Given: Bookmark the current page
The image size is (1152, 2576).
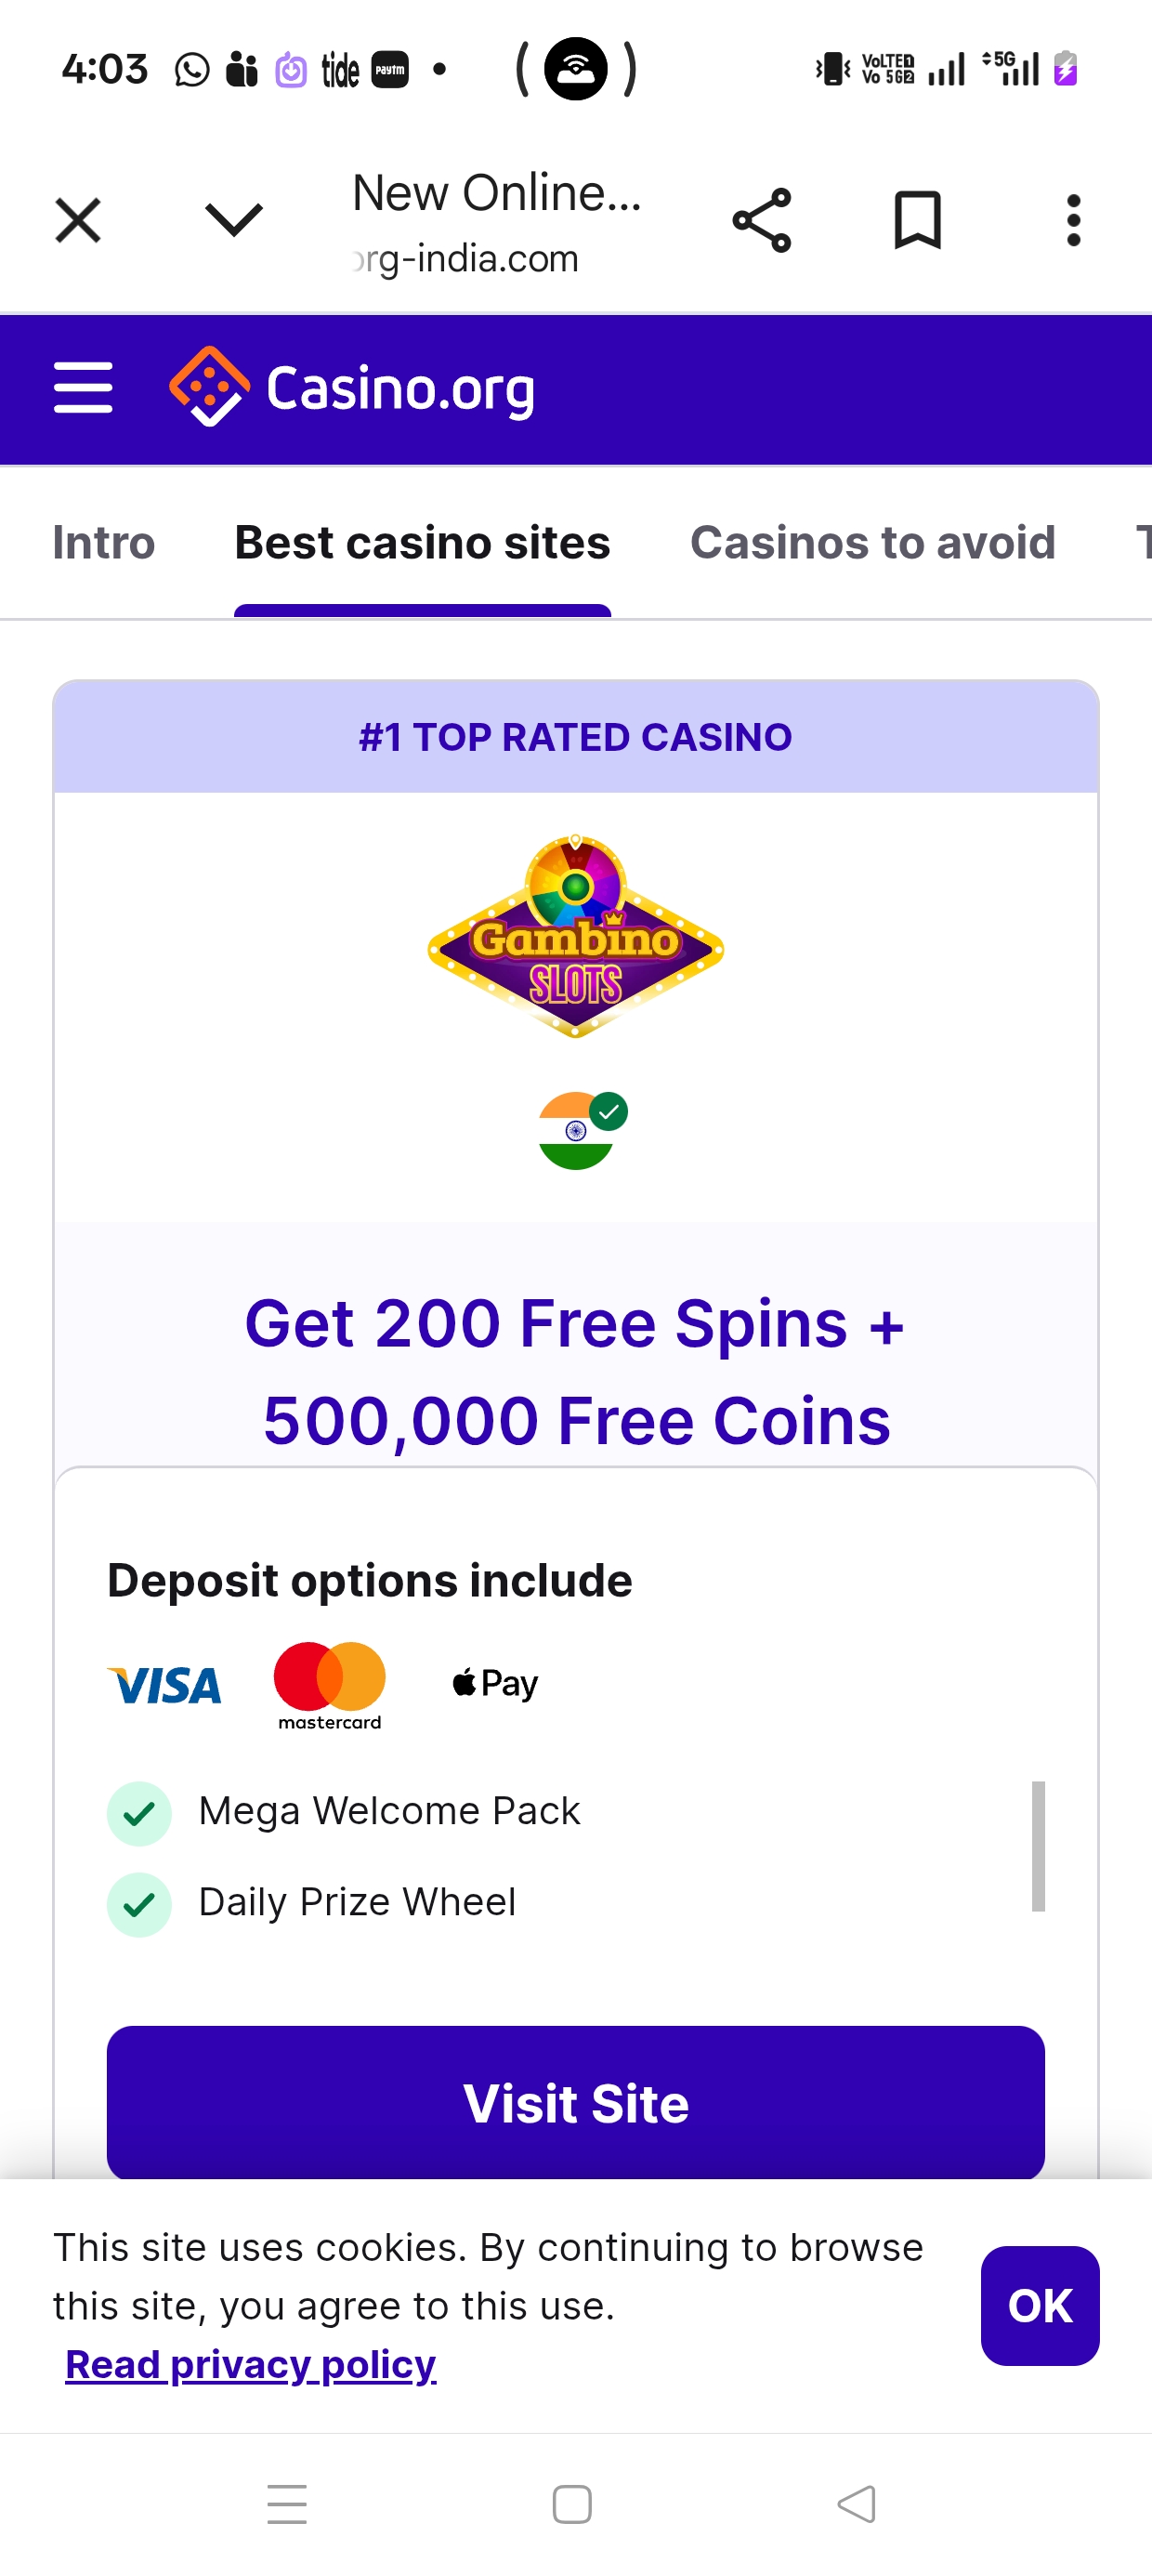Looking at the screenshot, I should [917, 220].
